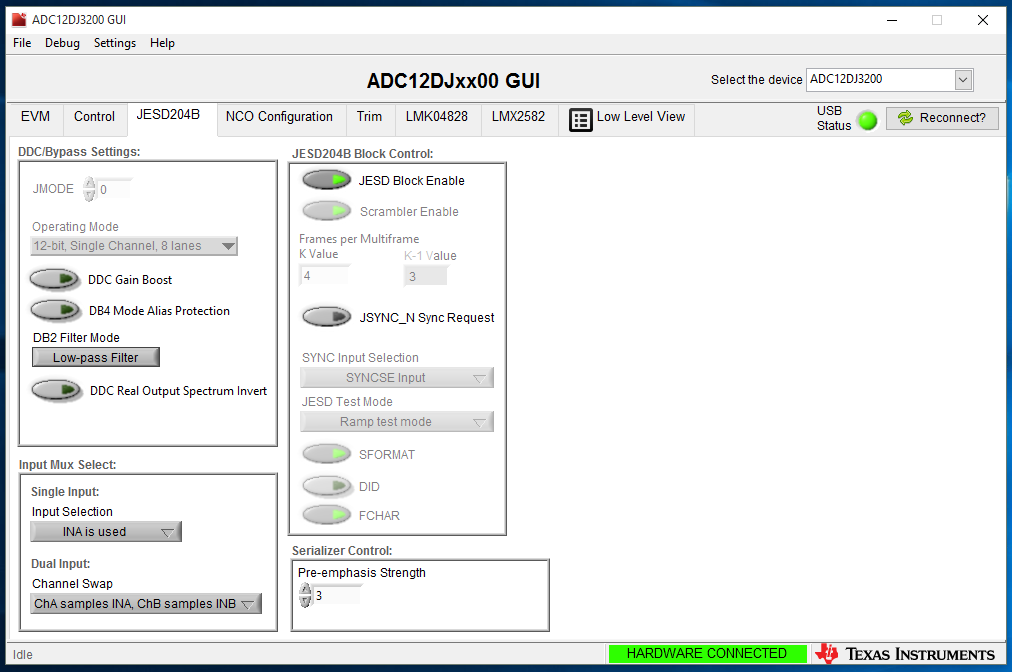Click the Pre-emphasis Strength stepper arrows

pos(305,595)
